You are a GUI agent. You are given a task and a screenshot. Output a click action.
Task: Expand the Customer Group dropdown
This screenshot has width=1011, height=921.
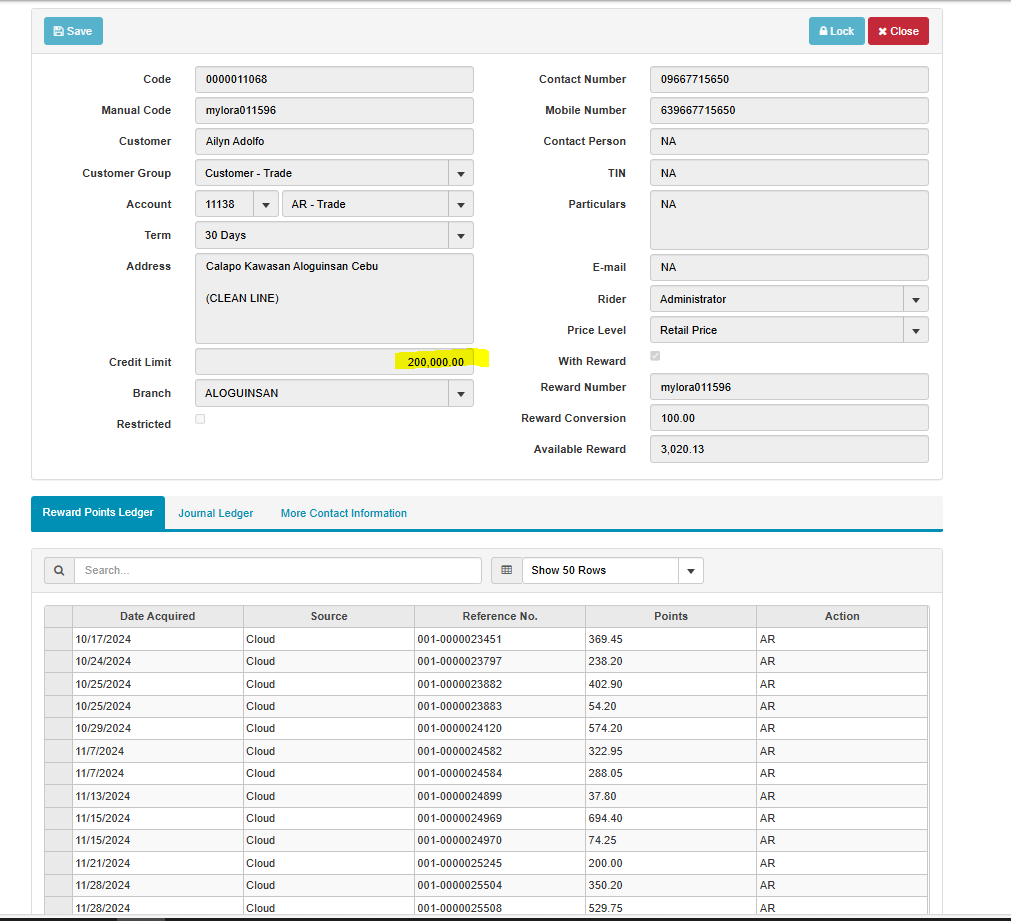tap(460, 173)
